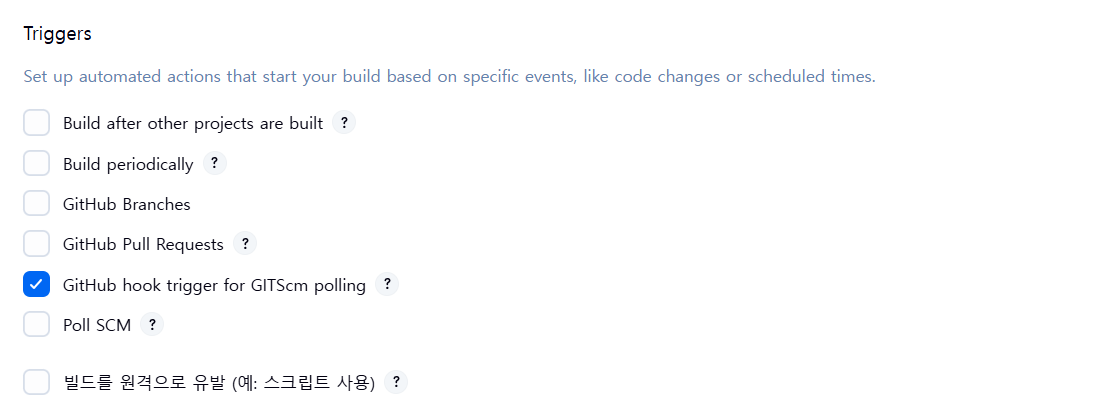This screenshot has width=1105, height=410.
Task: Click the 'Poll SCM' label text
Action: [97, 325]
